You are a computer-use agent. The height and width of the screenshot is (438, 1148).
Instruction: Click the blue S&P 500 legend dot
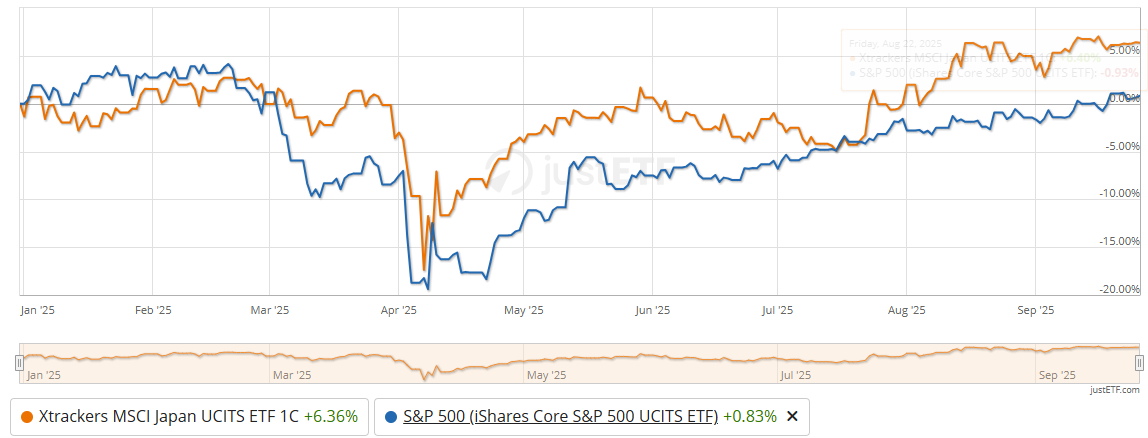(x=390, y=417)
